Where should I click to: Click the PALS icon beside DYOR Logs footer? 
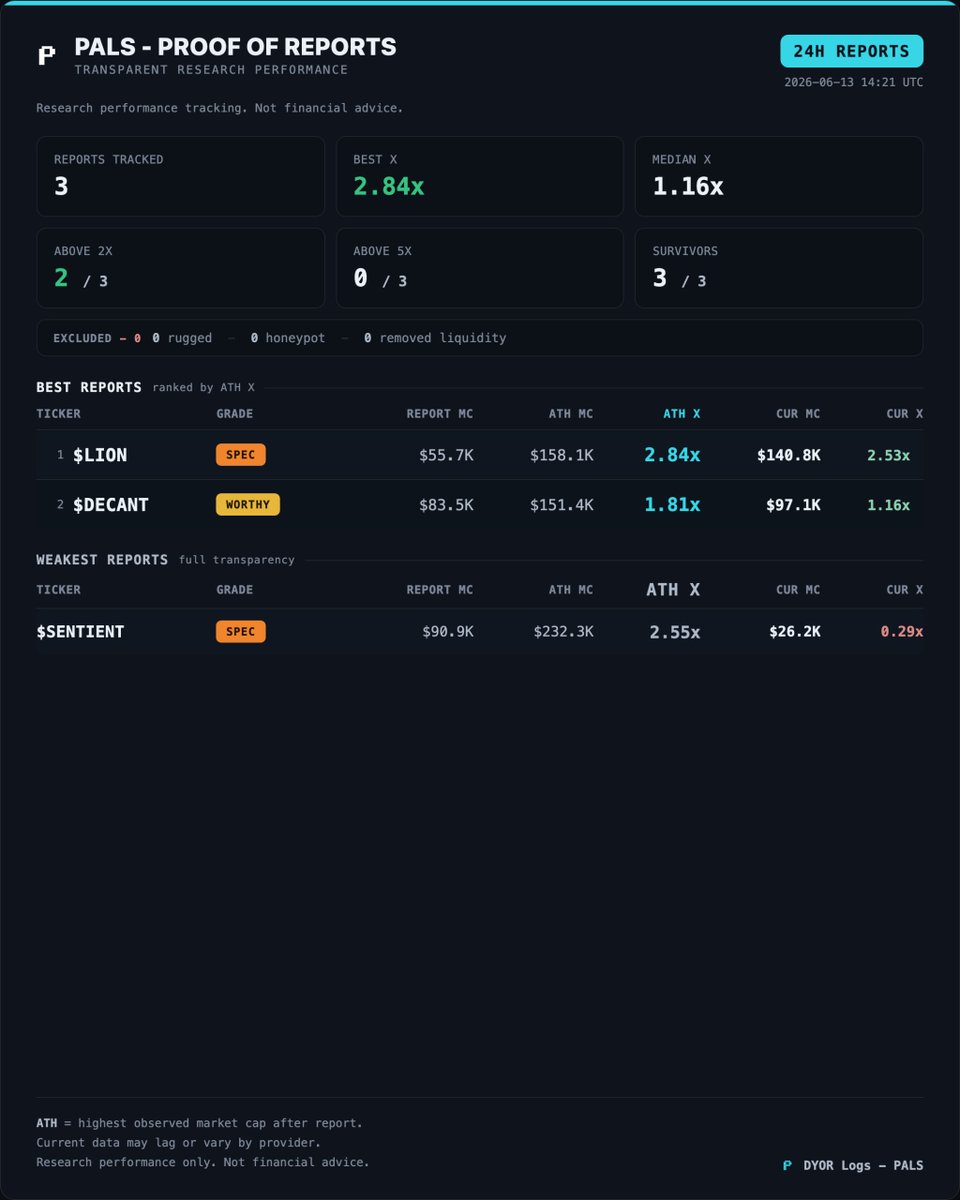point(788,1165)
